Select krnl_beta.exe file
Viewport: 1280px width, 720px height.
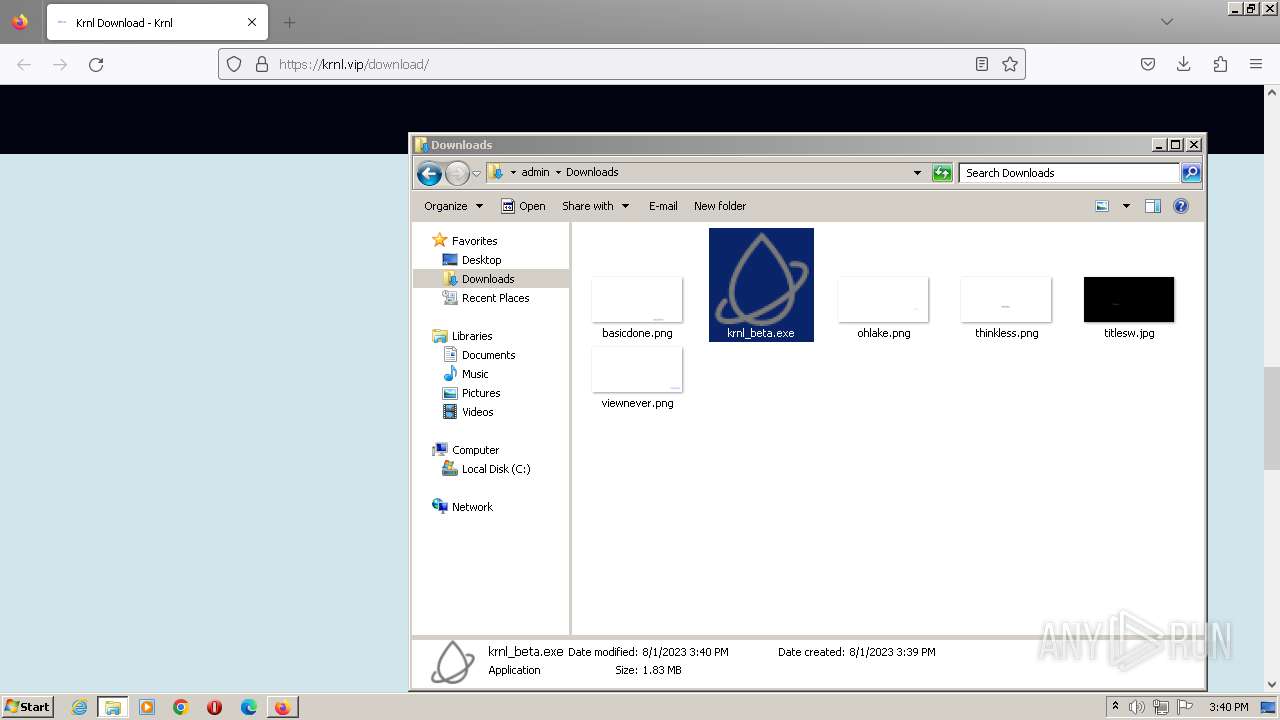coord(761,285)
